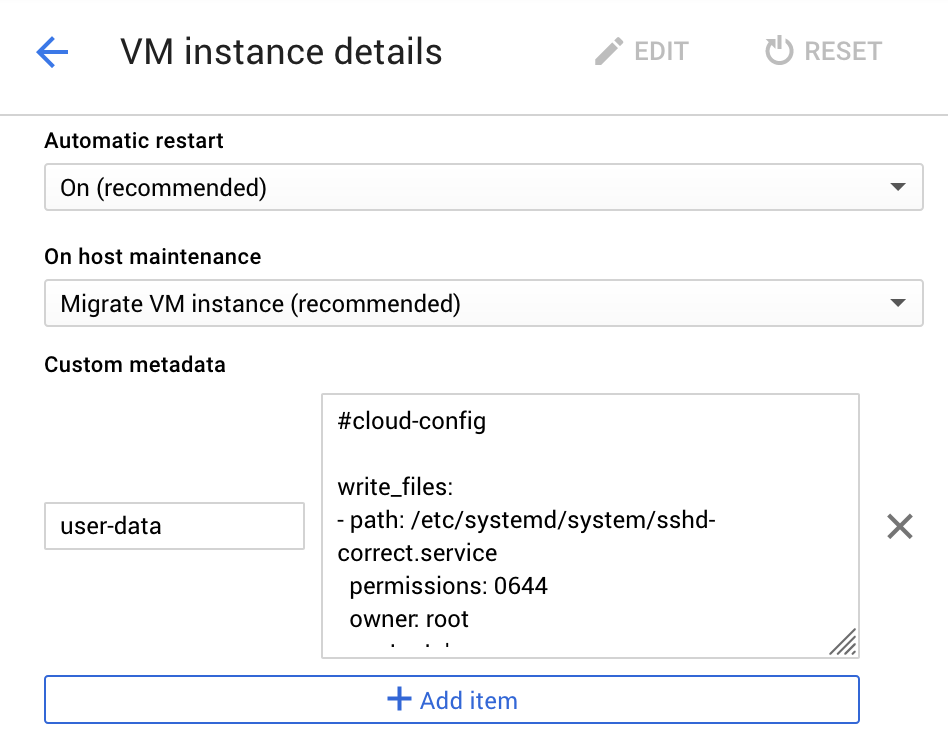
Task: Select the Custom metadata heading
Action: (133, 365)
